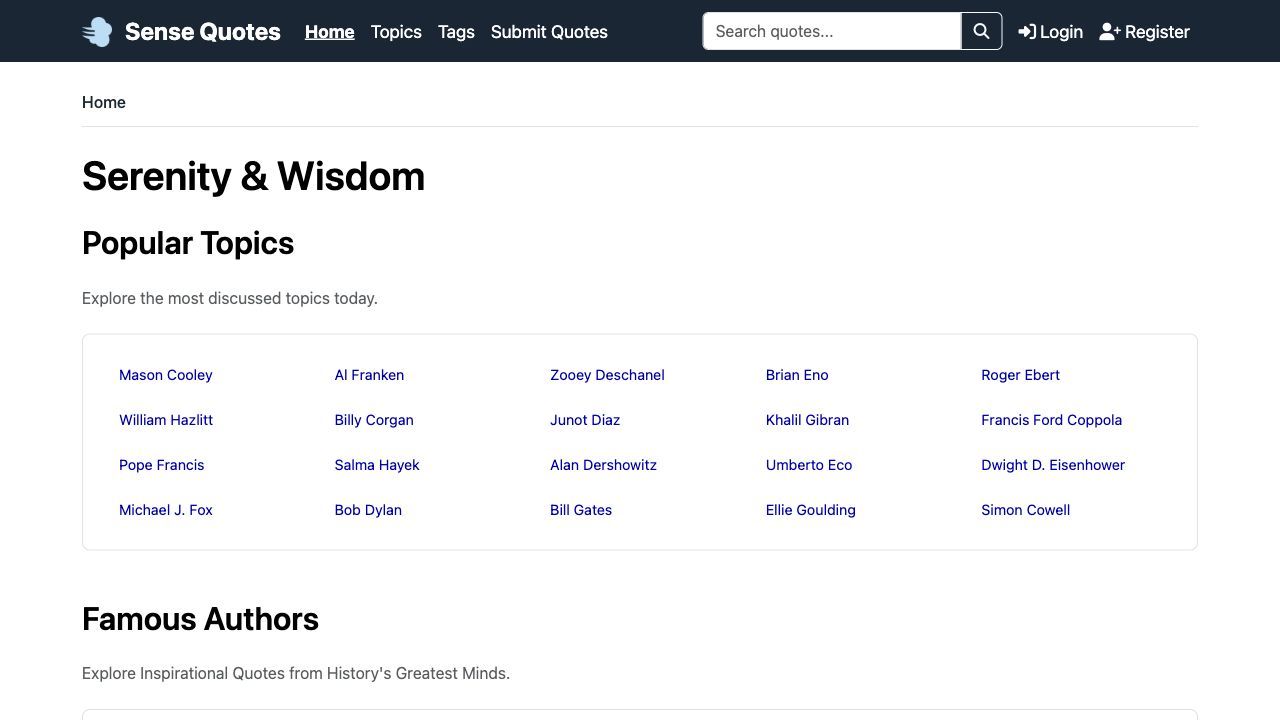
Task: Click the Sense Quotes logo icon
Action: [x=97, y=32]
